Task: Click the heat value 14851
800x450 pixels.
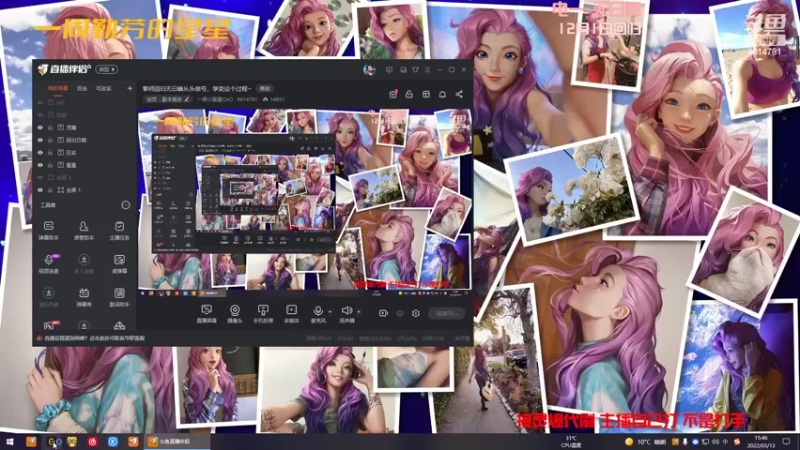Action: (x=277, y=99)
